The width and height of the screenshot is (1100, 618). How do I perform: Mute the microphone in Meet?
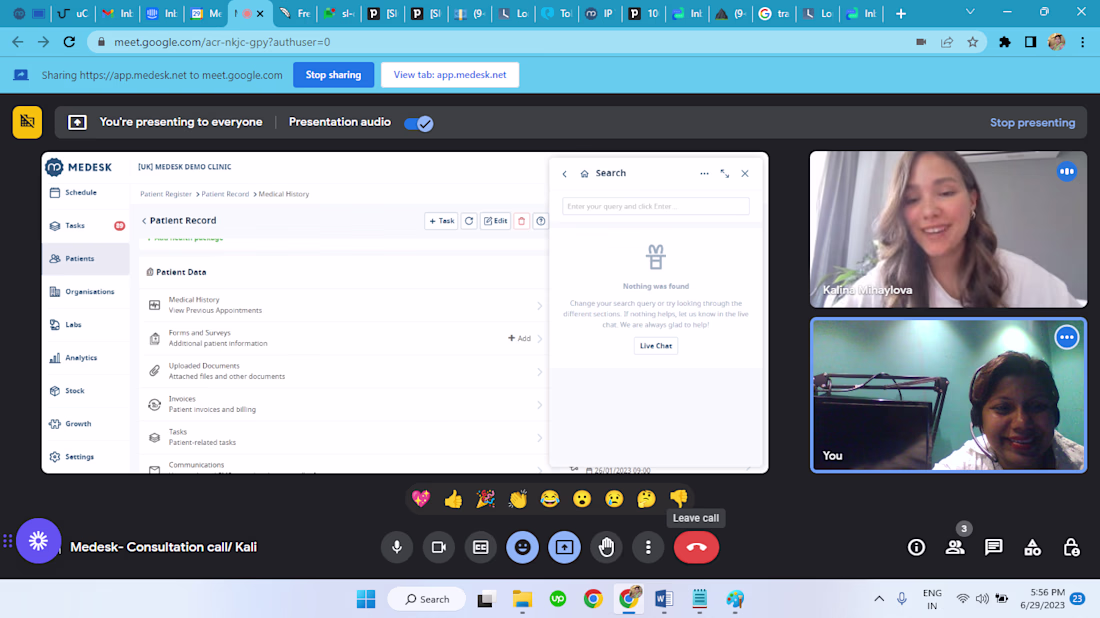point(396,547)
